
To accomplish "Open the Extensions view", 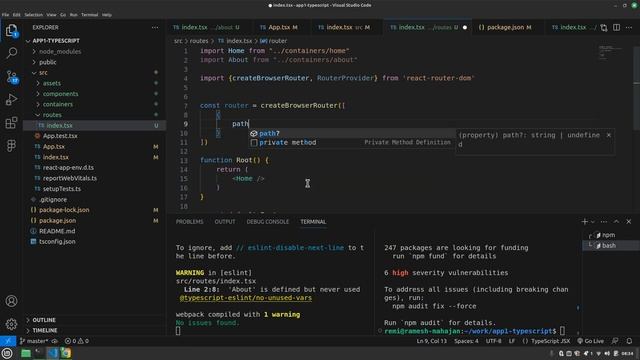I will point(11,123).
